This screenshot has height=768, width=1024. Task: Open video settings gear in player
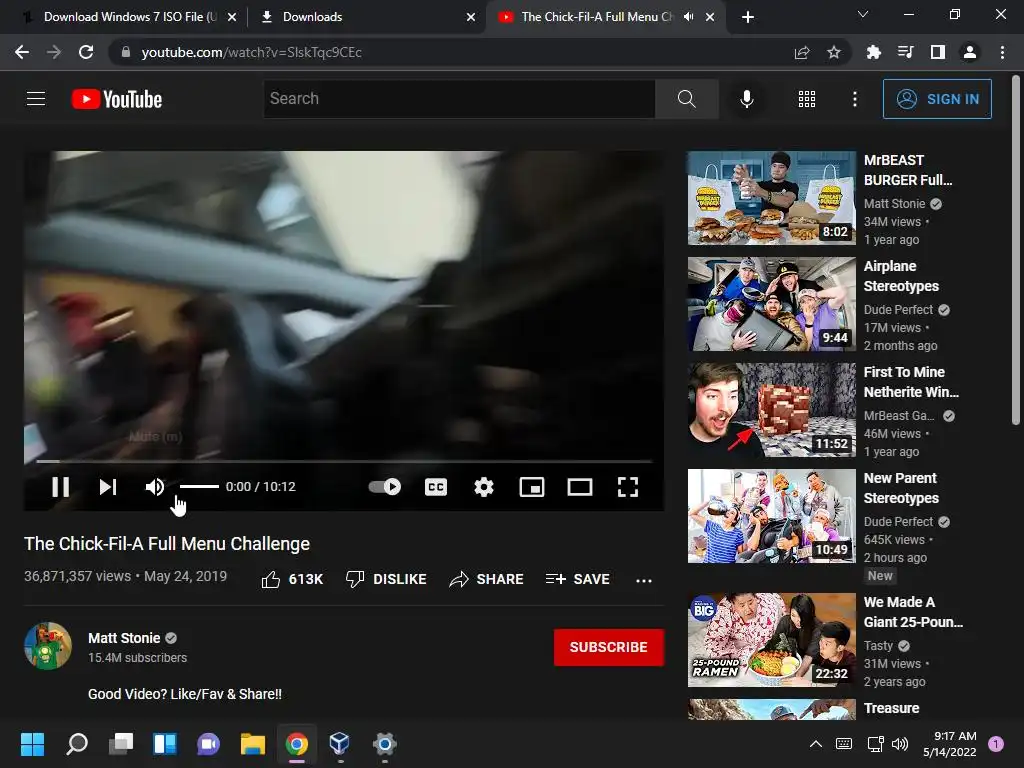point(484,487)
